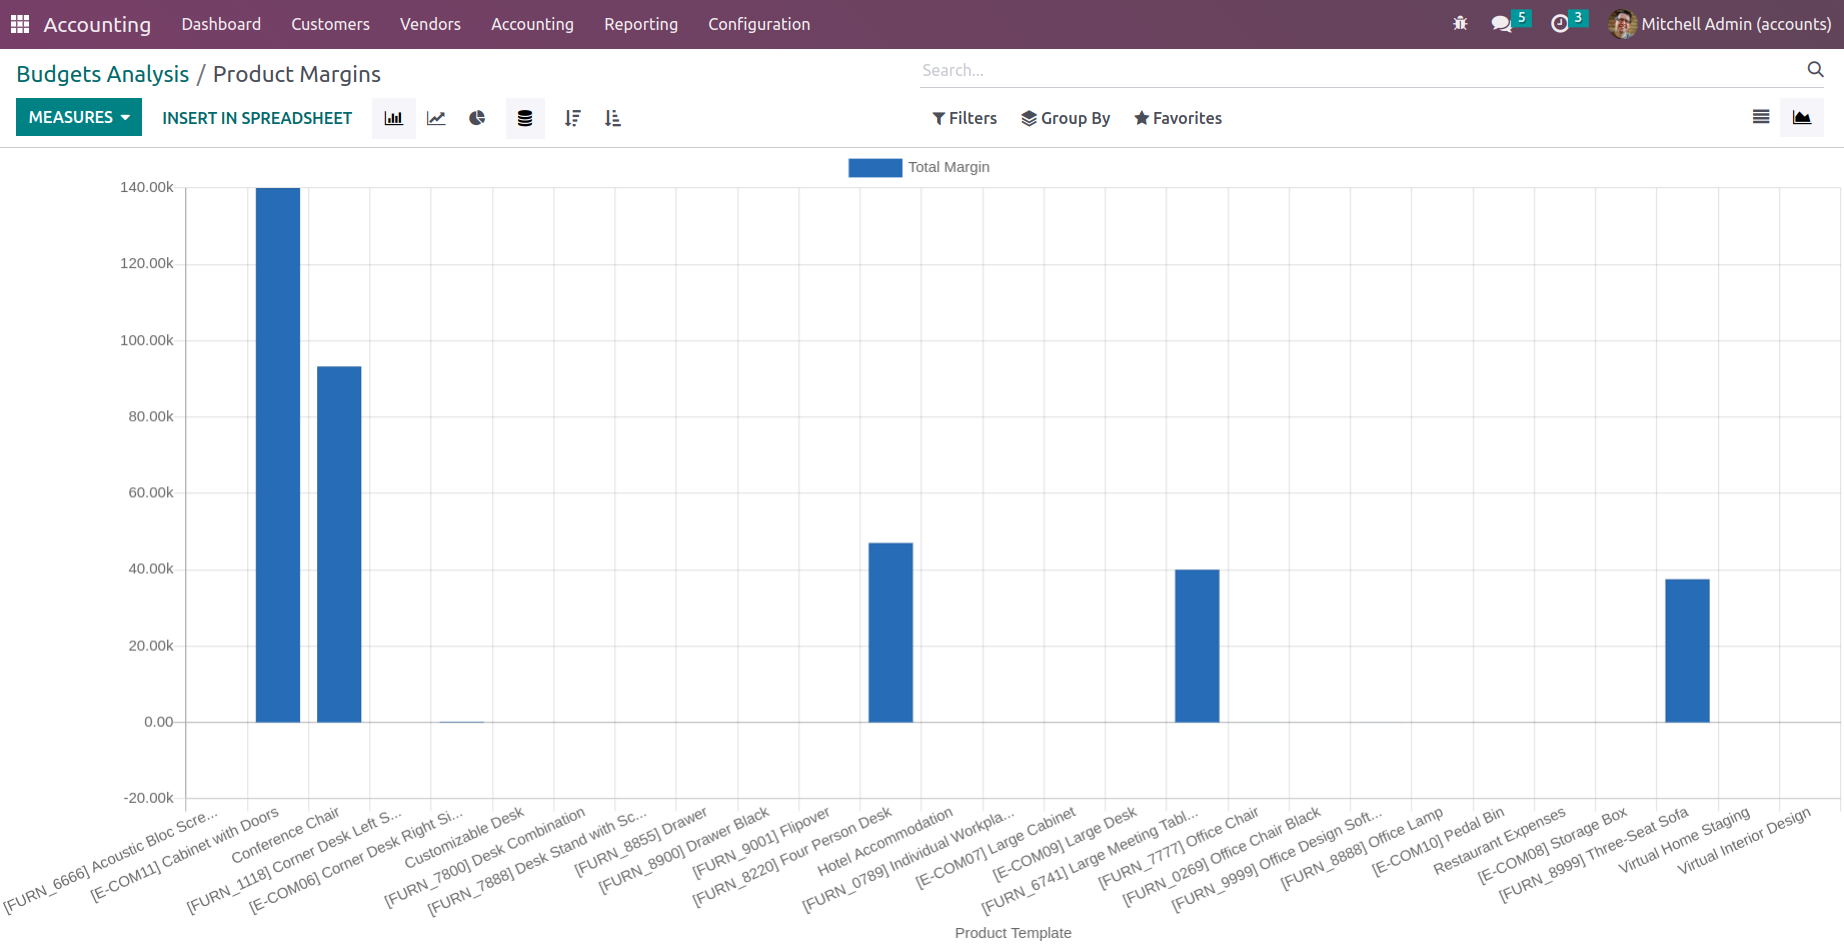
Task: Click the Accounting app title
Action: coord(97,24)
